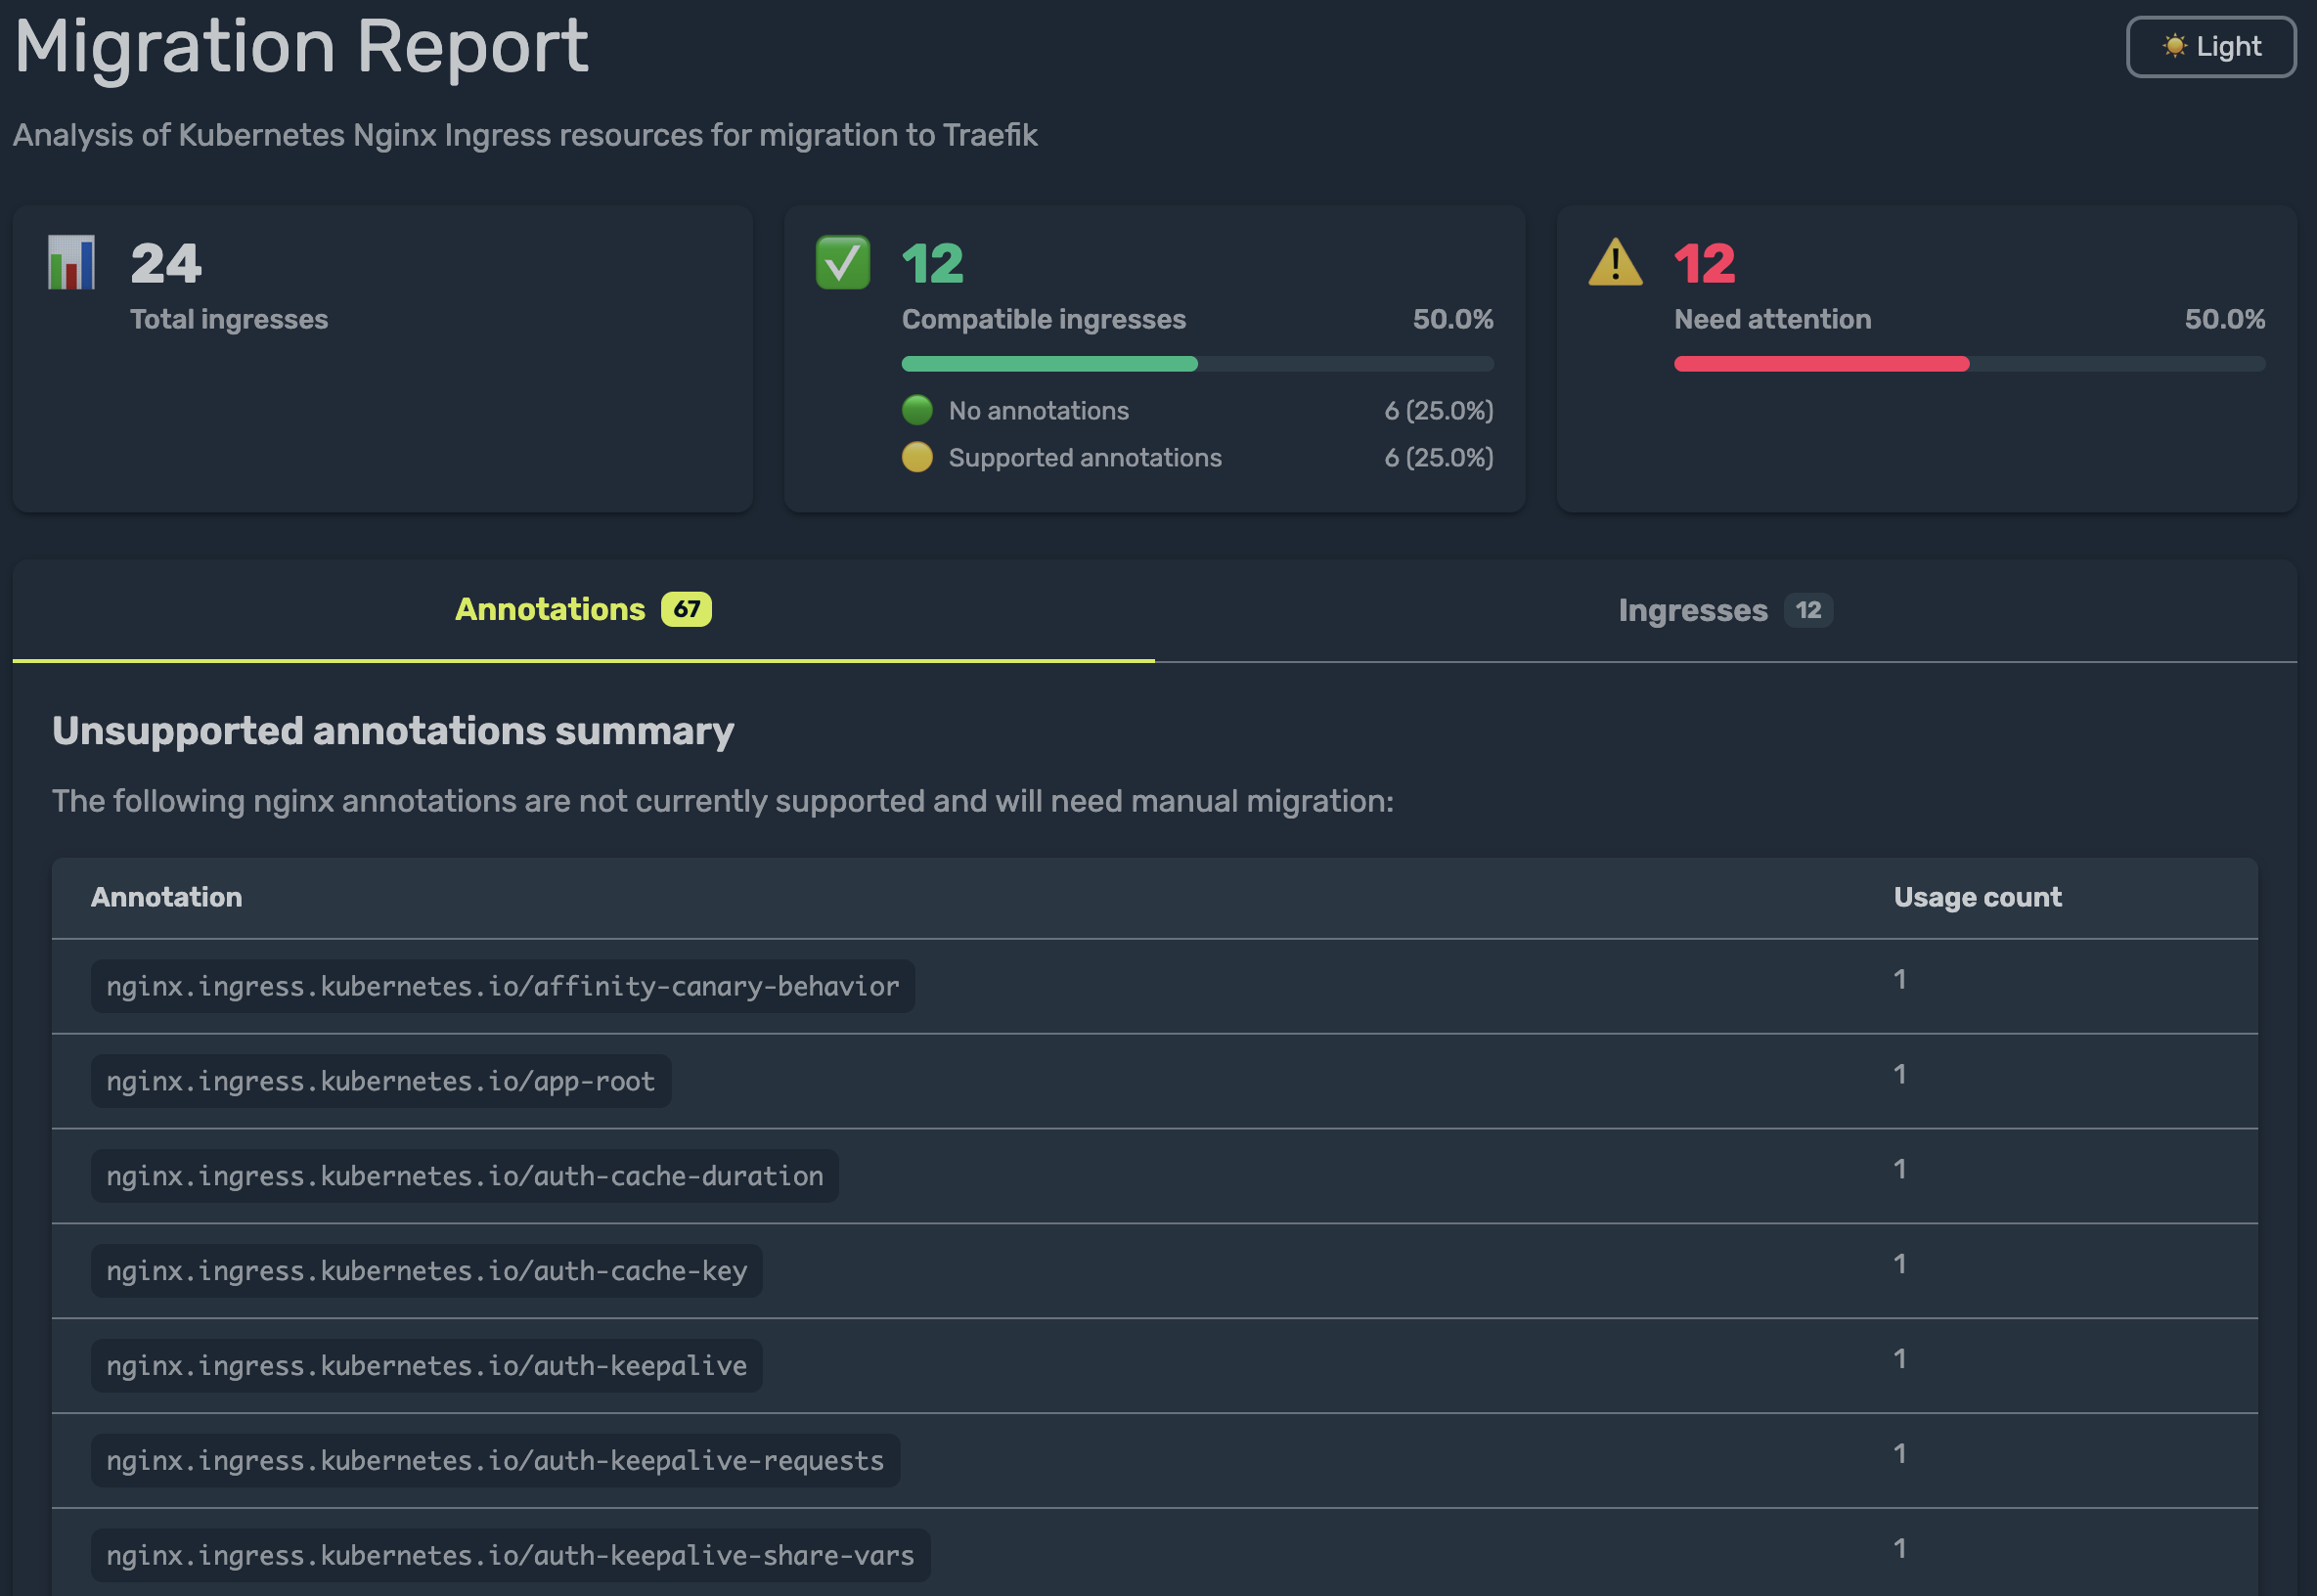Viewport: 2317px width, 1596px height.
Task: Select the affinity-canary-behavior annotation
Action: tap(503, 986)
